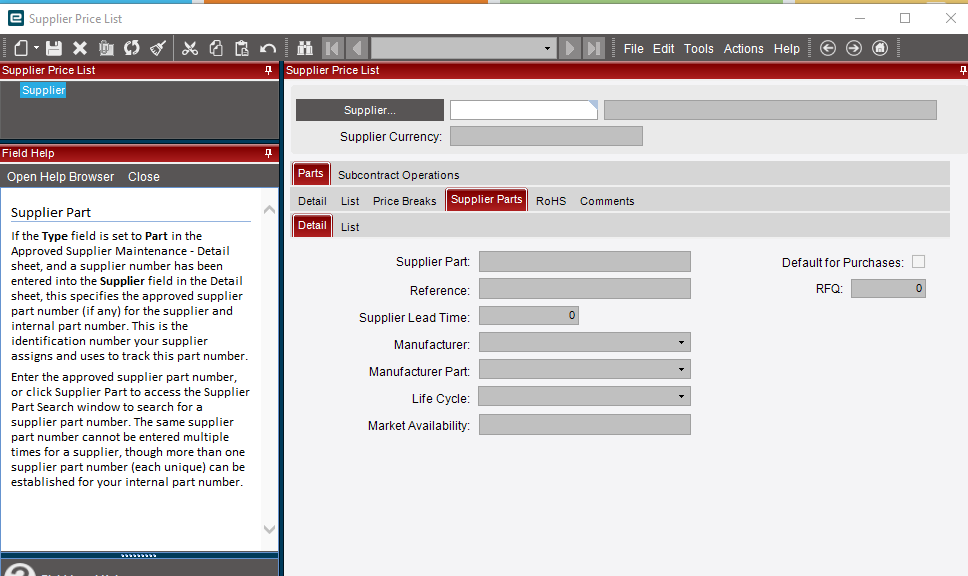This screenshot has width=968, height=576.
Task: Open the Actions menu
Action: click(743, 49)
